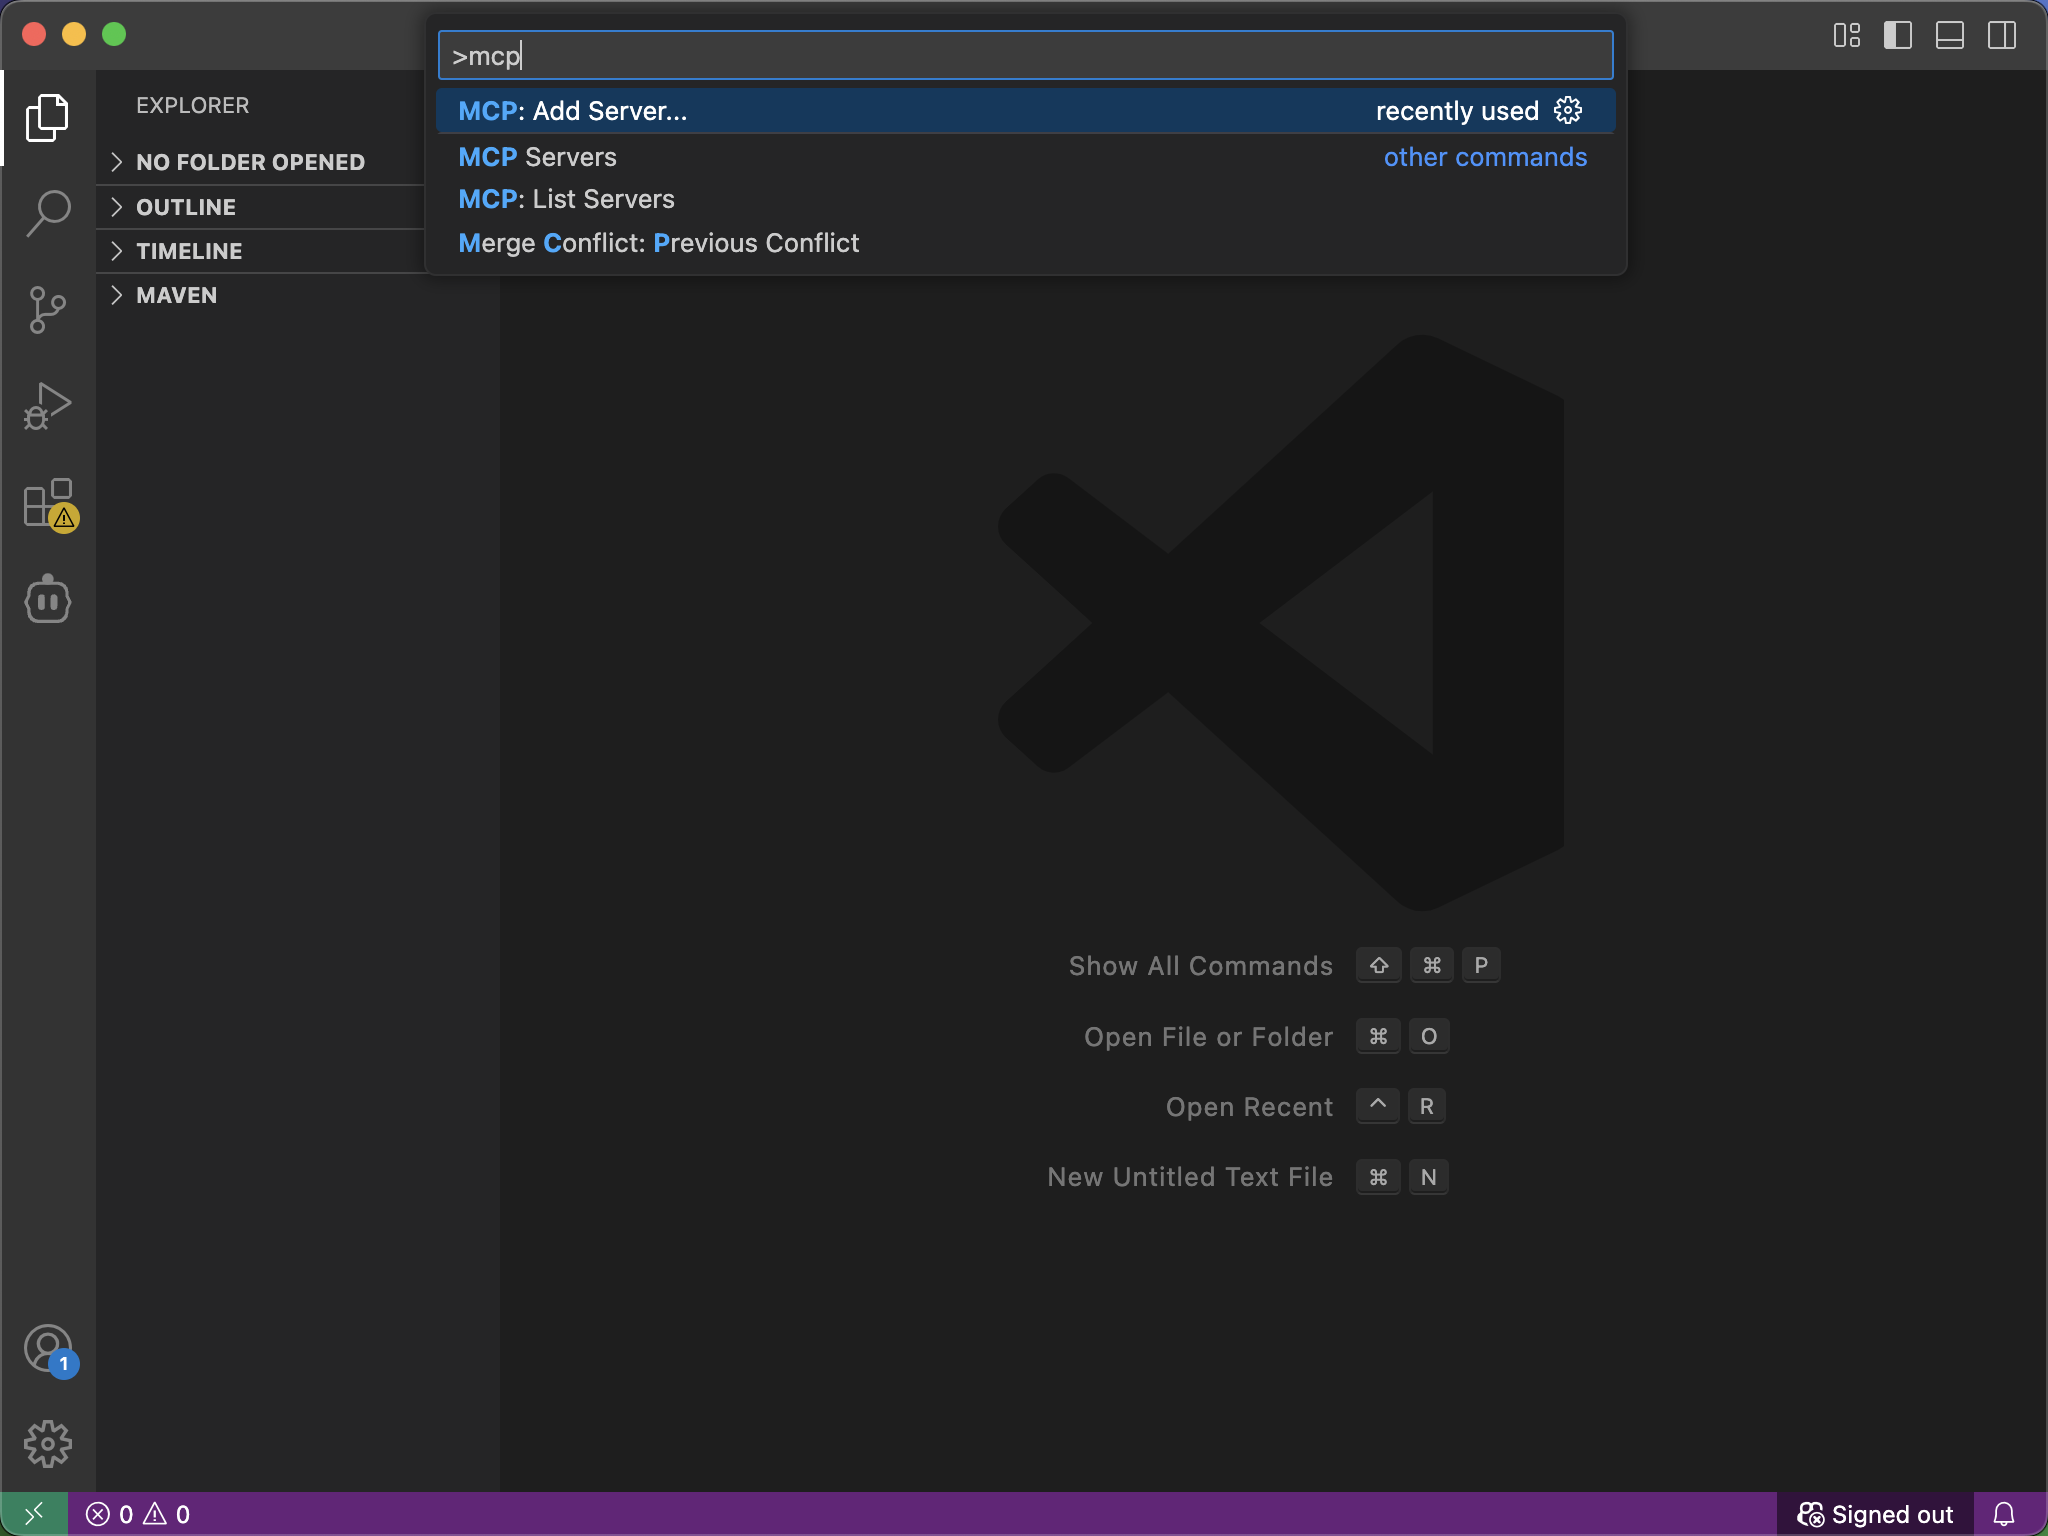Open the Explorer view in the Activity Bar
The width and height of the screenshot is (2048, 1536).
[46, 118]
